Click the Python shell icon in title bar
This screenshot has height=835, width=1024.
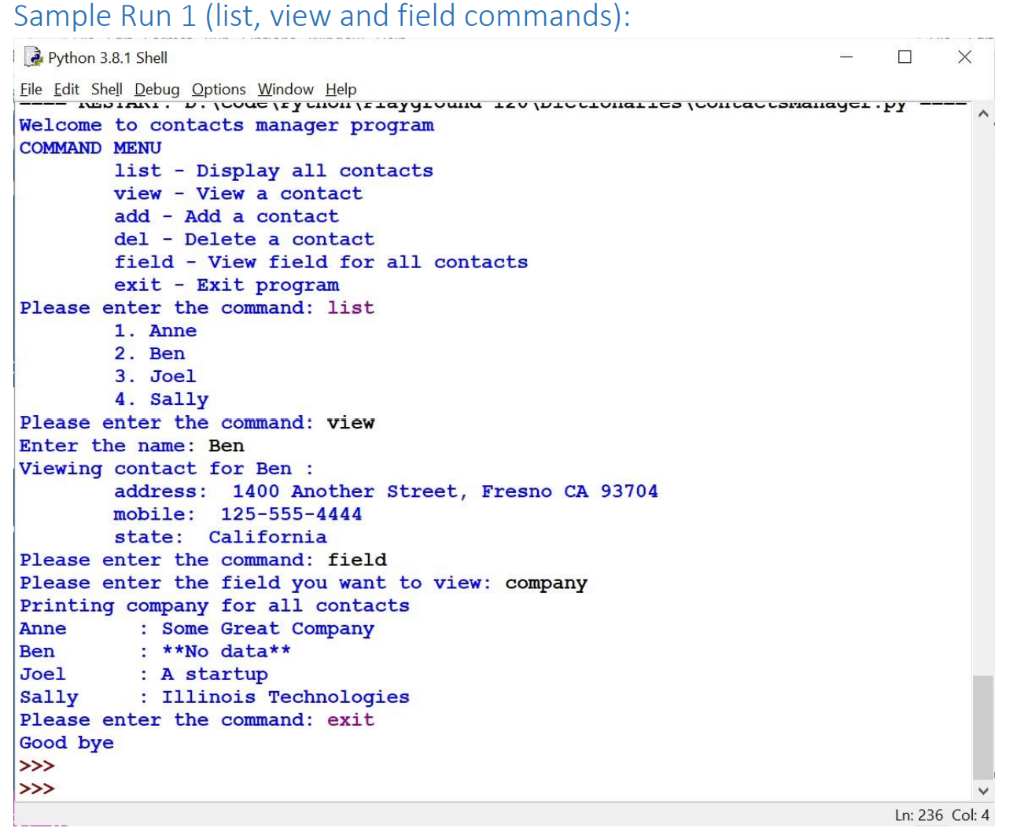coord(31,57)
